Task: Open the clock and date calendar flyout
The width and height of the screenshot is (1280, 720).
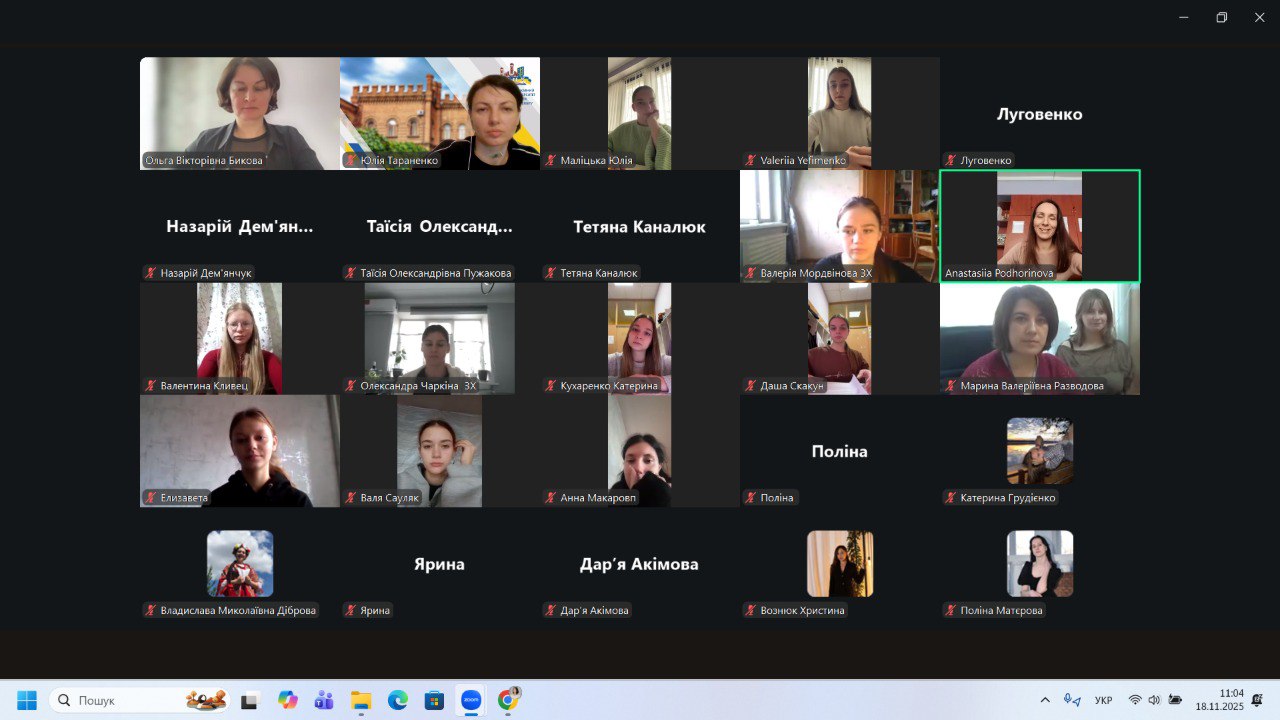Action: pos(1218,699)
